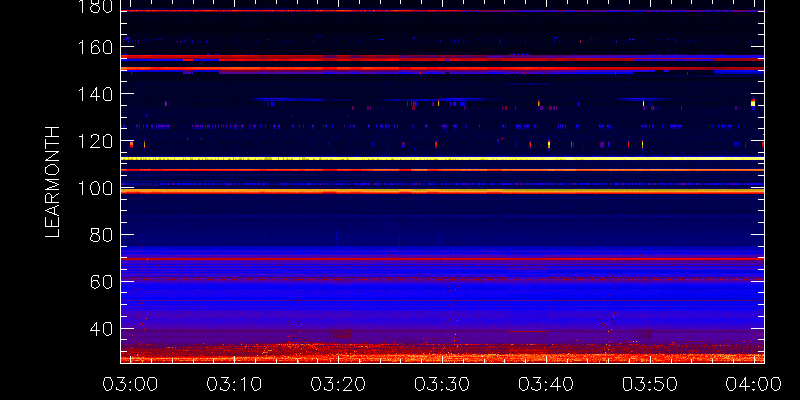800x400 pixels.
Task: Click the bright yellow band near 112
Action: tap(442, 159)
